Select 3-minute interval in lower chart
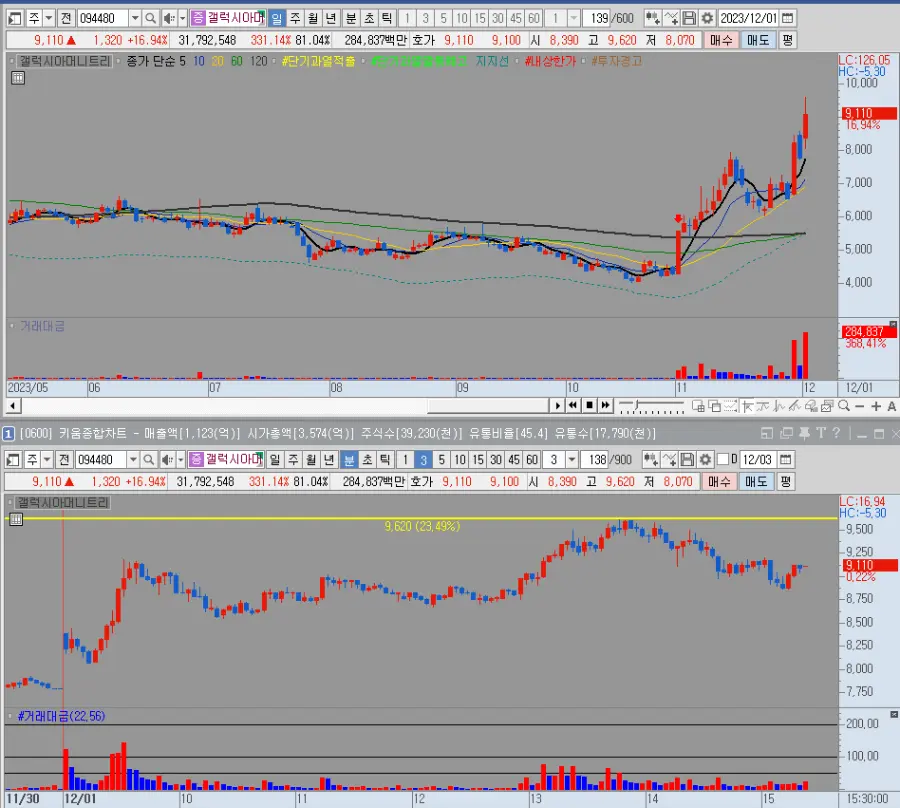This screenshot has width=900, height=808. [423, 460]
